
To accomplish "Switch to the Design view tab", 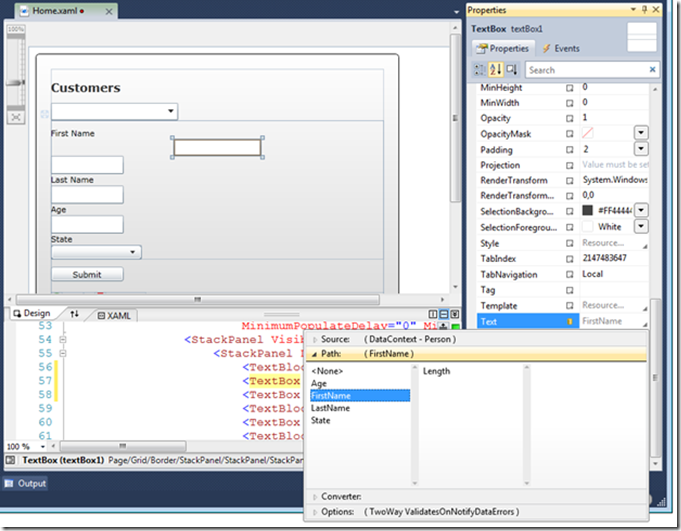I will click(x=32, y=313).
